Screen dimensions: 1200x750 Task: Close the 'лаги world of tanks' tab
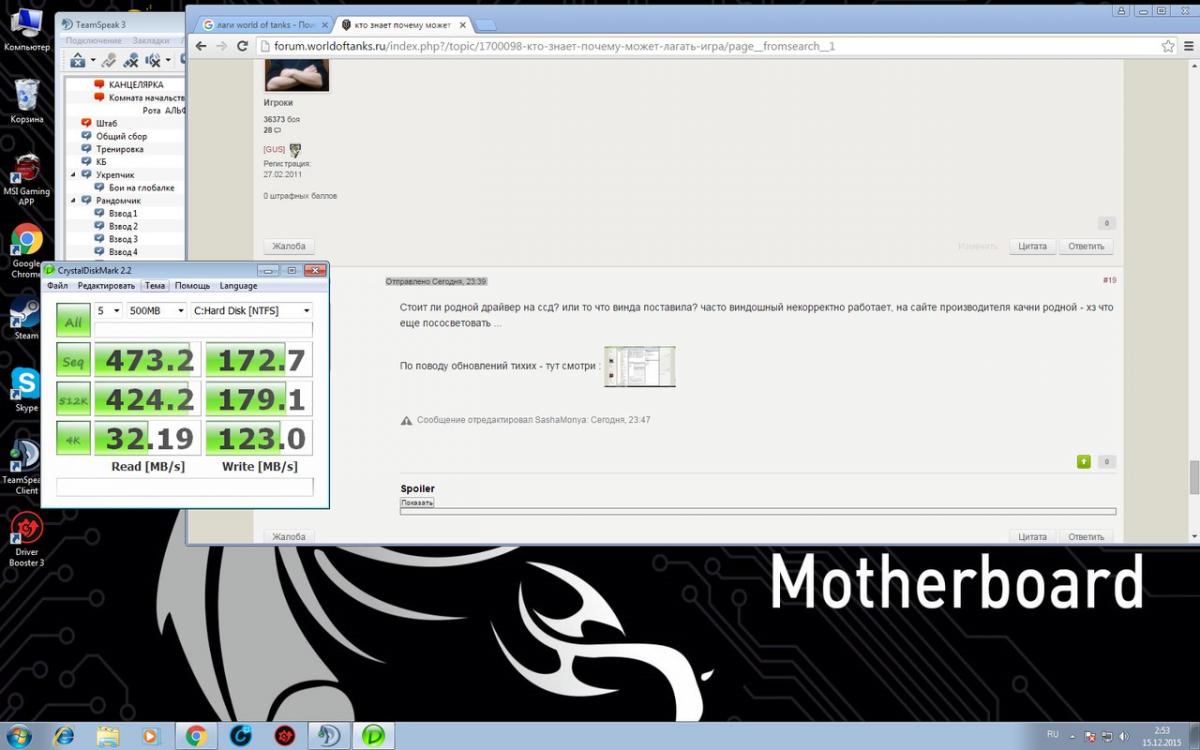[x=323, y=24]
